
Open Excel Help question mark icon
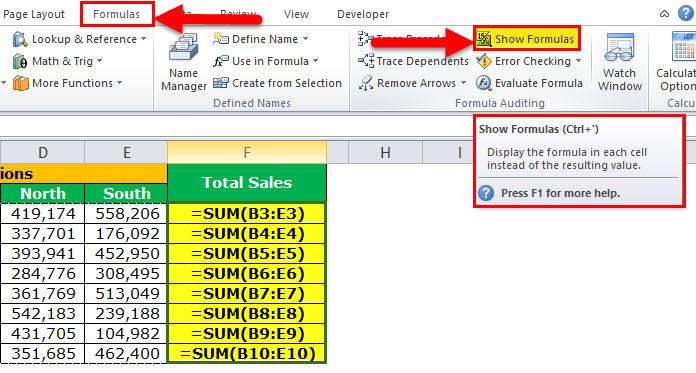(x=686, y=13)
